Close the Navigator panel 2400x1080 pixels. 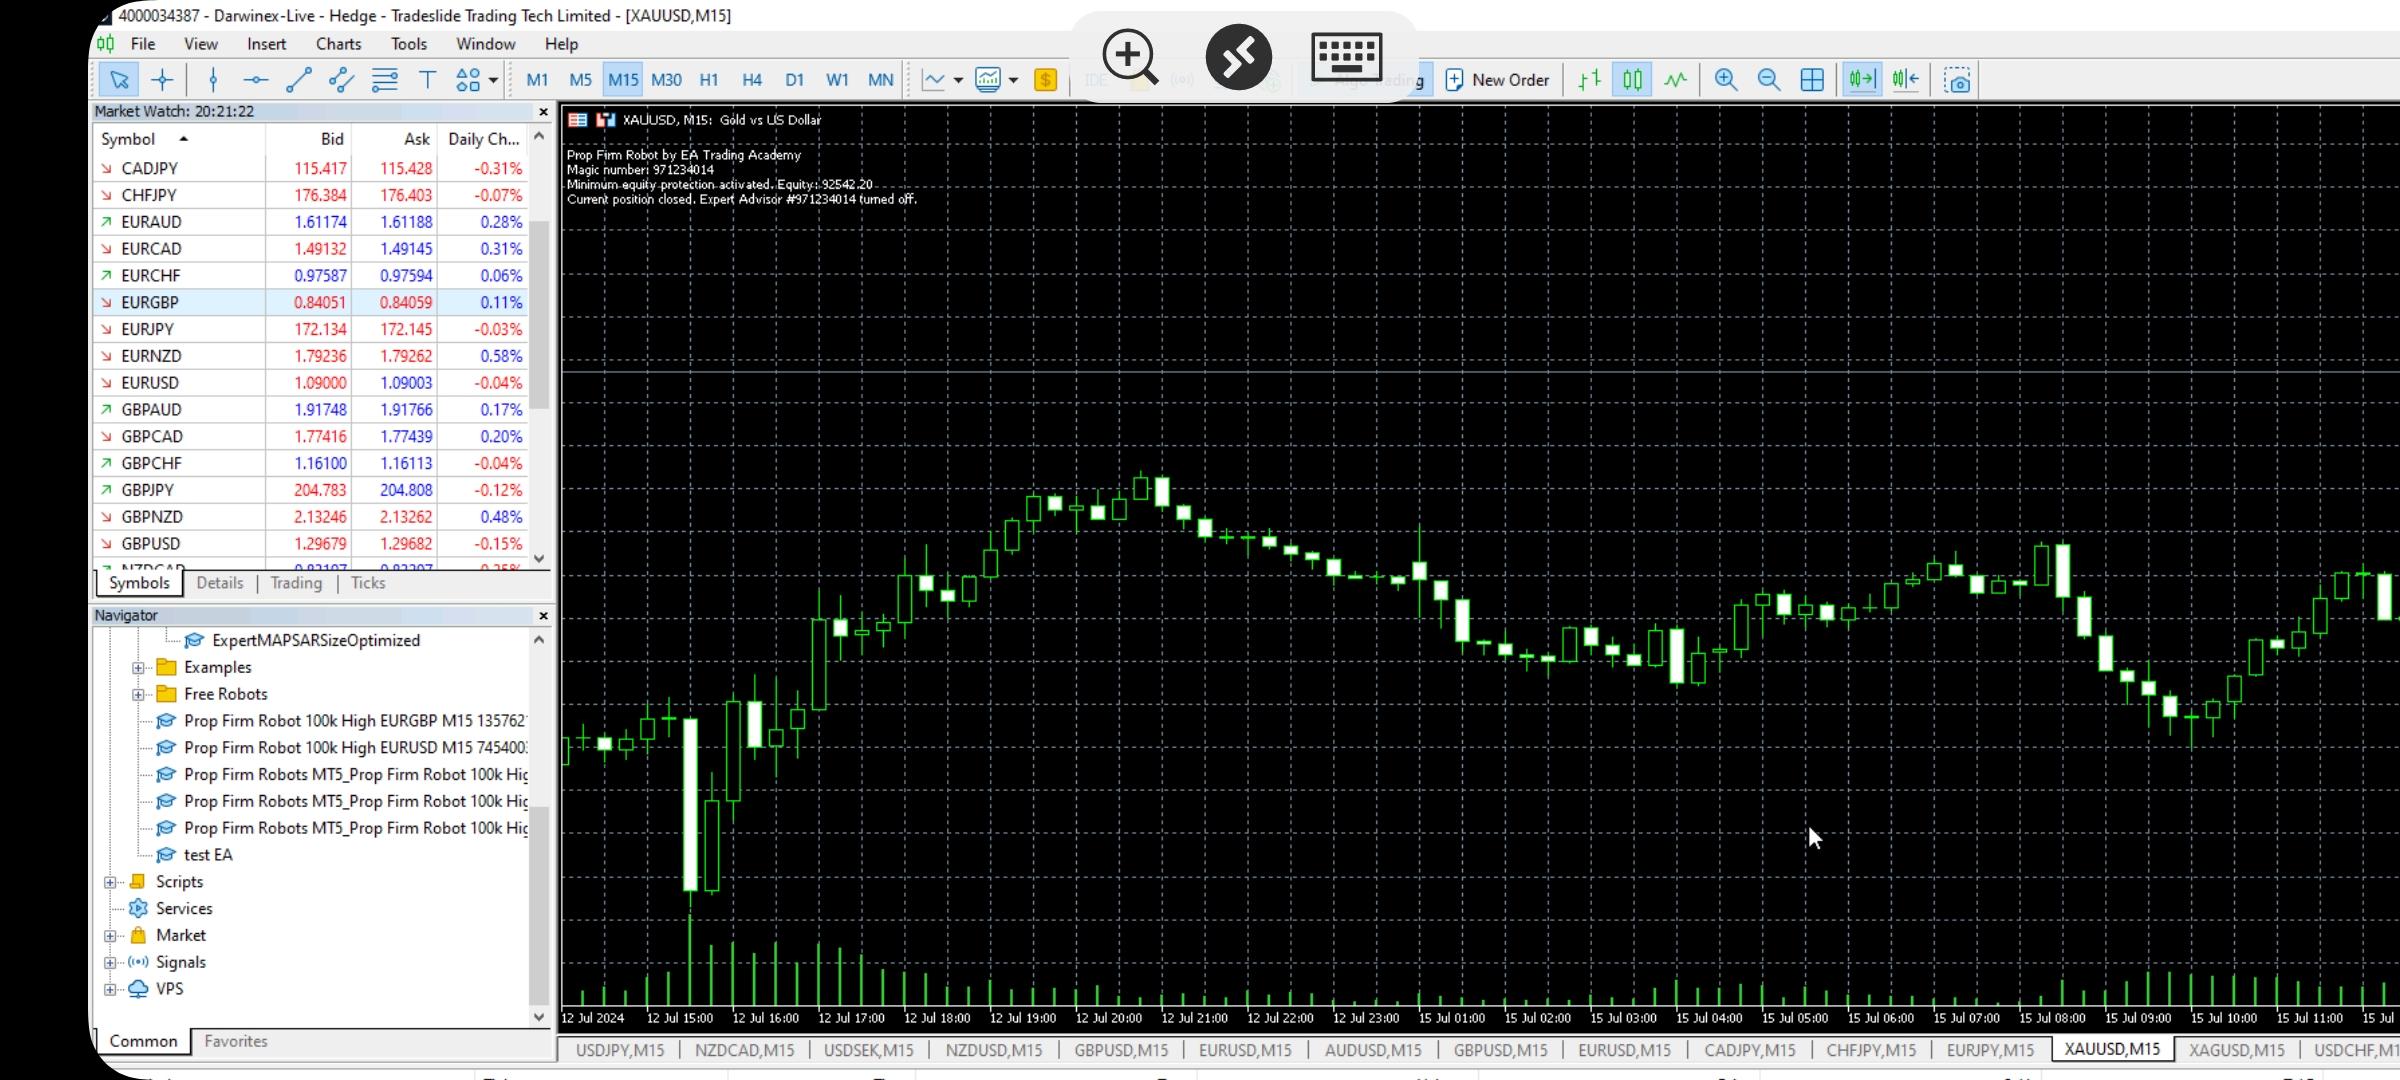(x=543, y=616)
